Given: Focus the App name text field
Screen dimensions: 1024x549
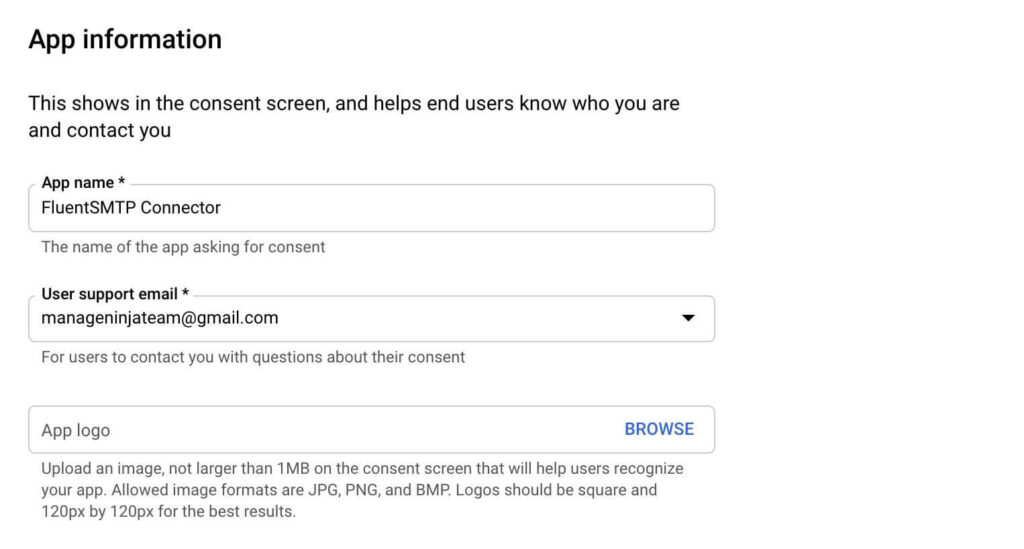Looking at the screenshot, I should point(371,208).
